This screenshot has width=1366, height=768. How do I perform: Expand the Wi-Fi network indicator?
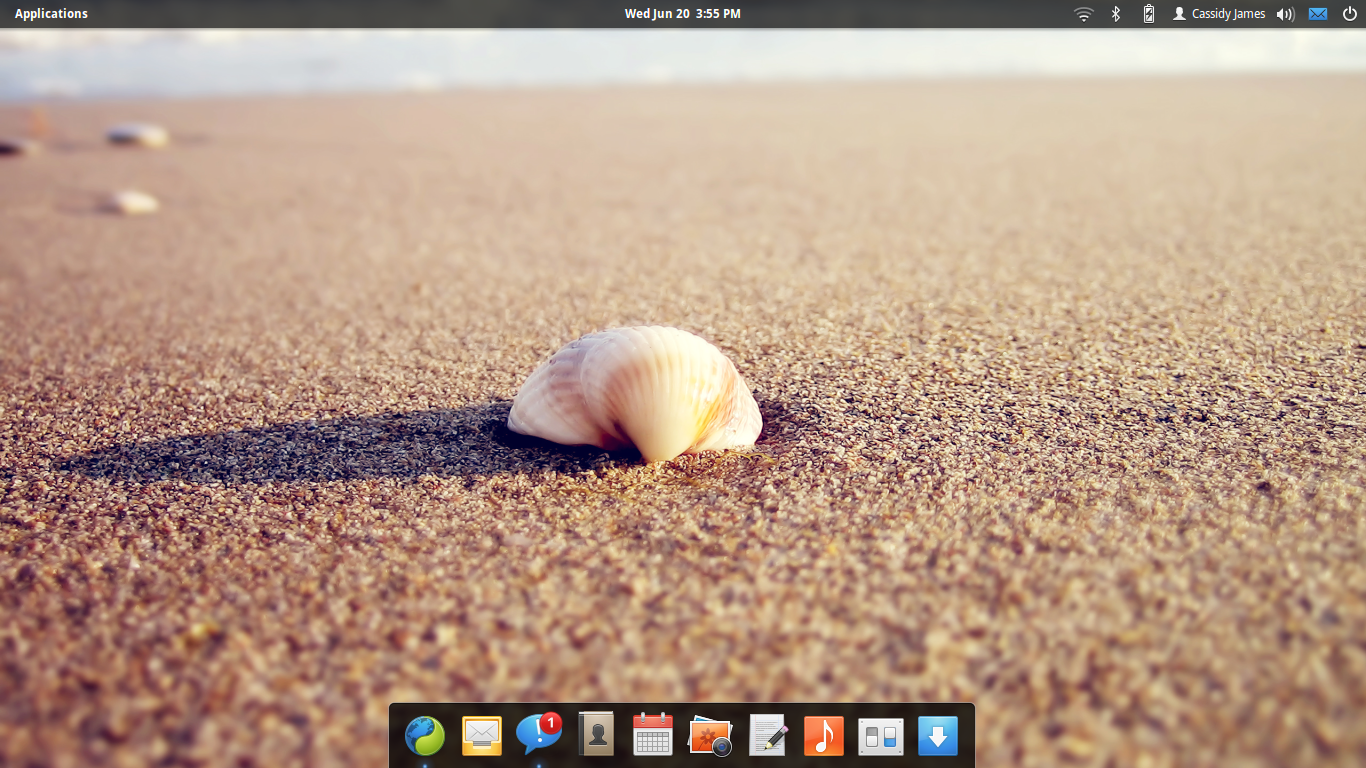tap(1084, 14)
